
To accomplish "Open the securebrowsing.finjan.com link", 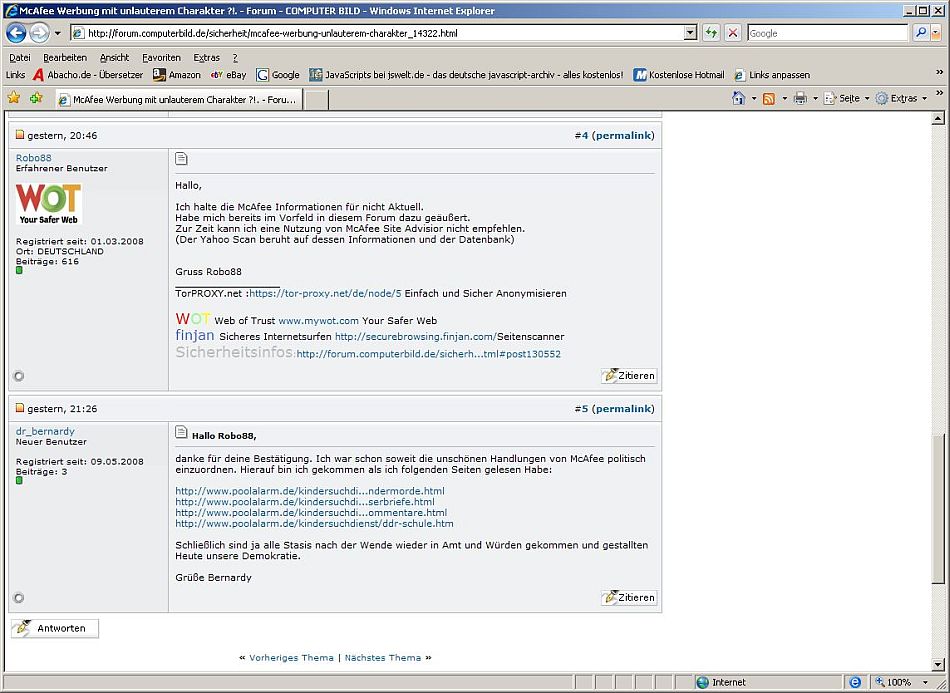I will (x=416, y=336).
